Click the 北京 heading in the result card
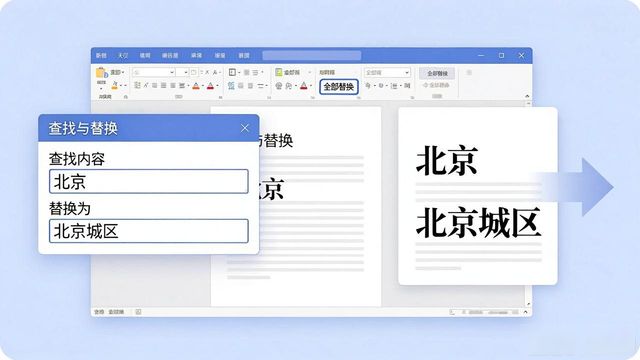640x360 pixels. point(447,160)
